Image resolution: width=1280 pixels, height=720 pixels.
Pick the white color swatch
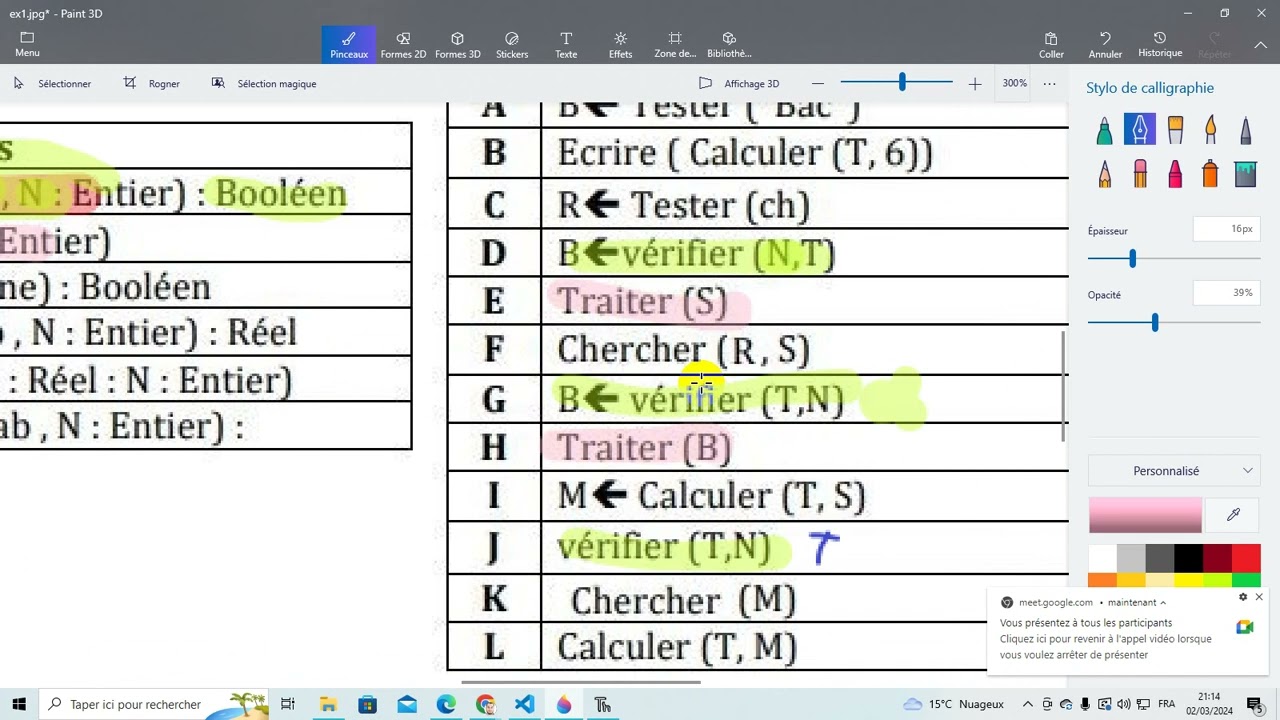coord(1102,558)
